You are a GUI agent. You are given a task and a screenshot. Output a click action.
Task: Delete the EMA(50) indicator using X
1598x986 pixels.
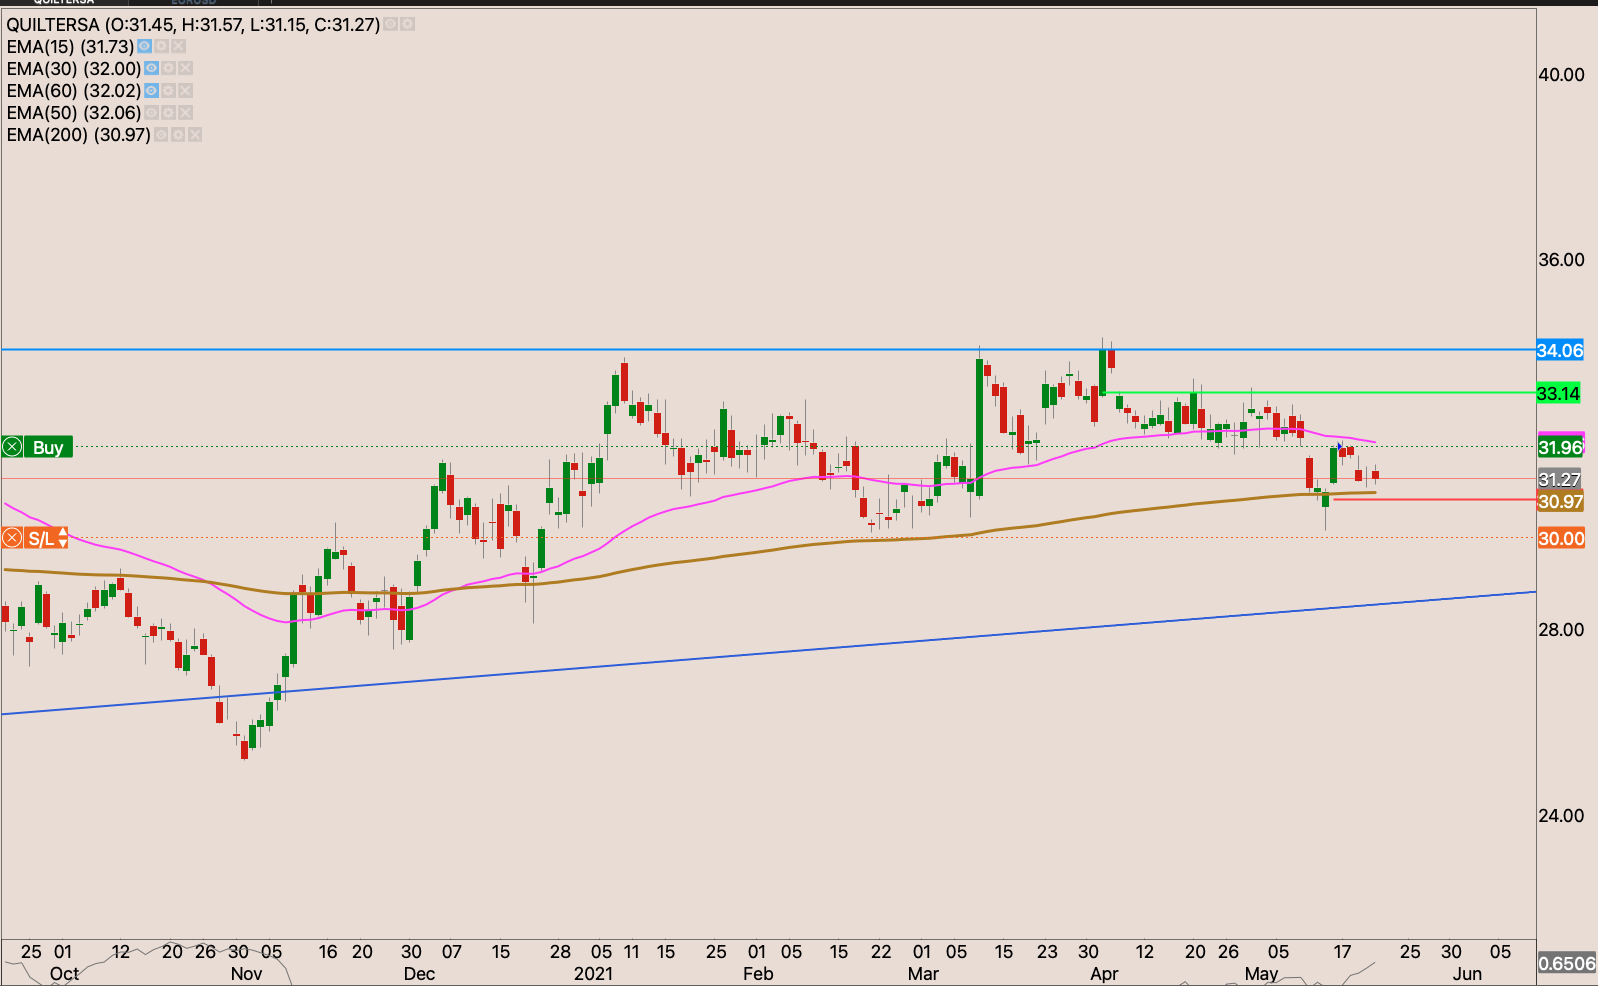pos(185,113)
